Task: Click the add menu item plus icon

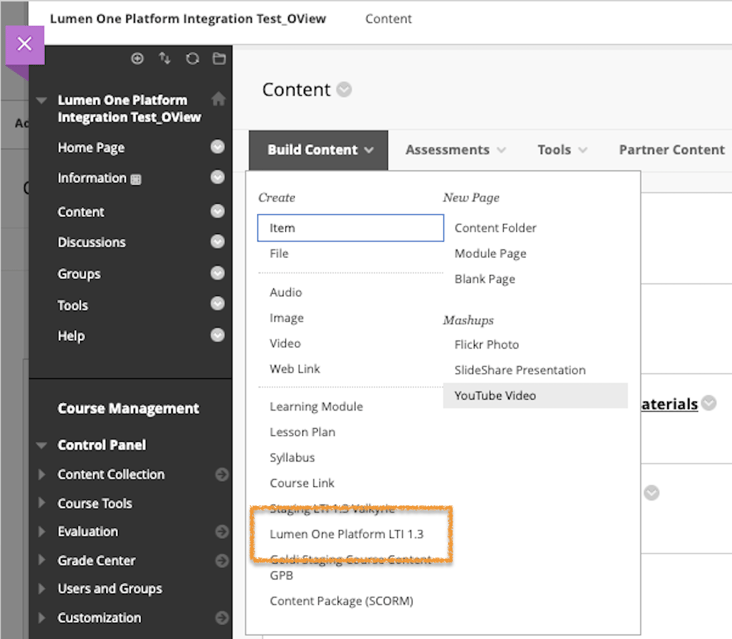Action: click(x=138, y=59)
